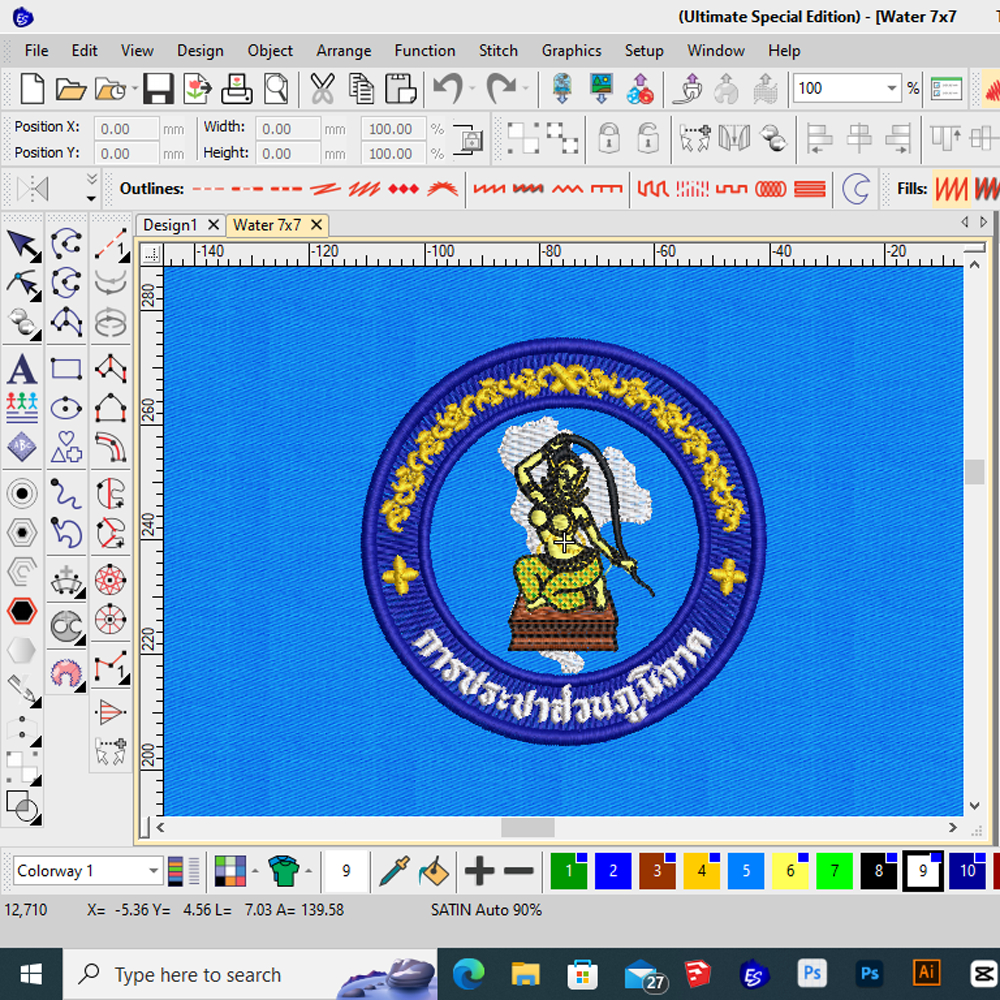Select the Lettering 'A' tool

[x=22, y=369]
